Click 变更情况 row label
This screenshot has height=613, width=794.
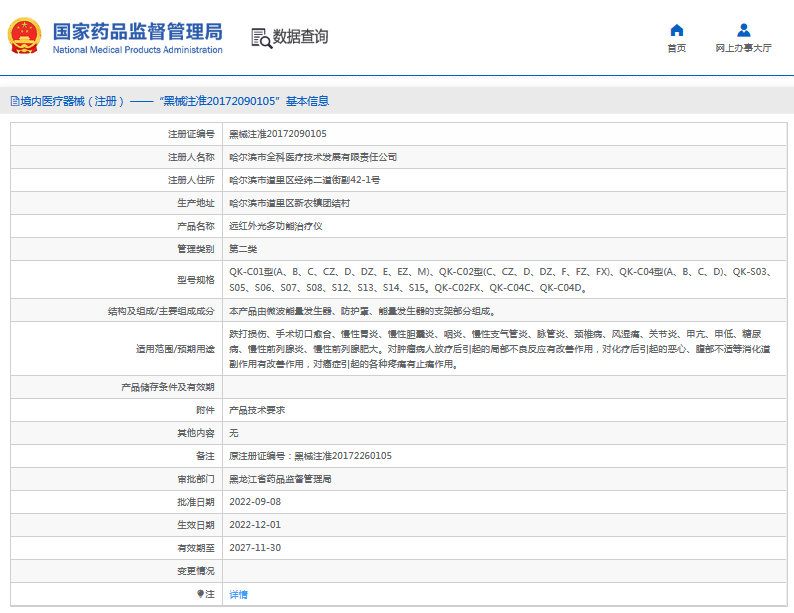[x=196, y=571]
